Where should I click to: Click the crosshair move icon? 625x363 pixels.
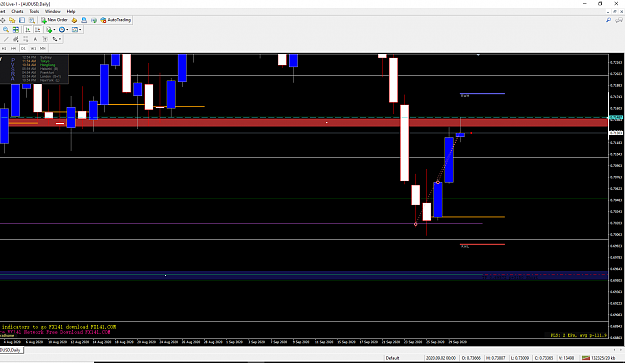(x=3, y=20)
